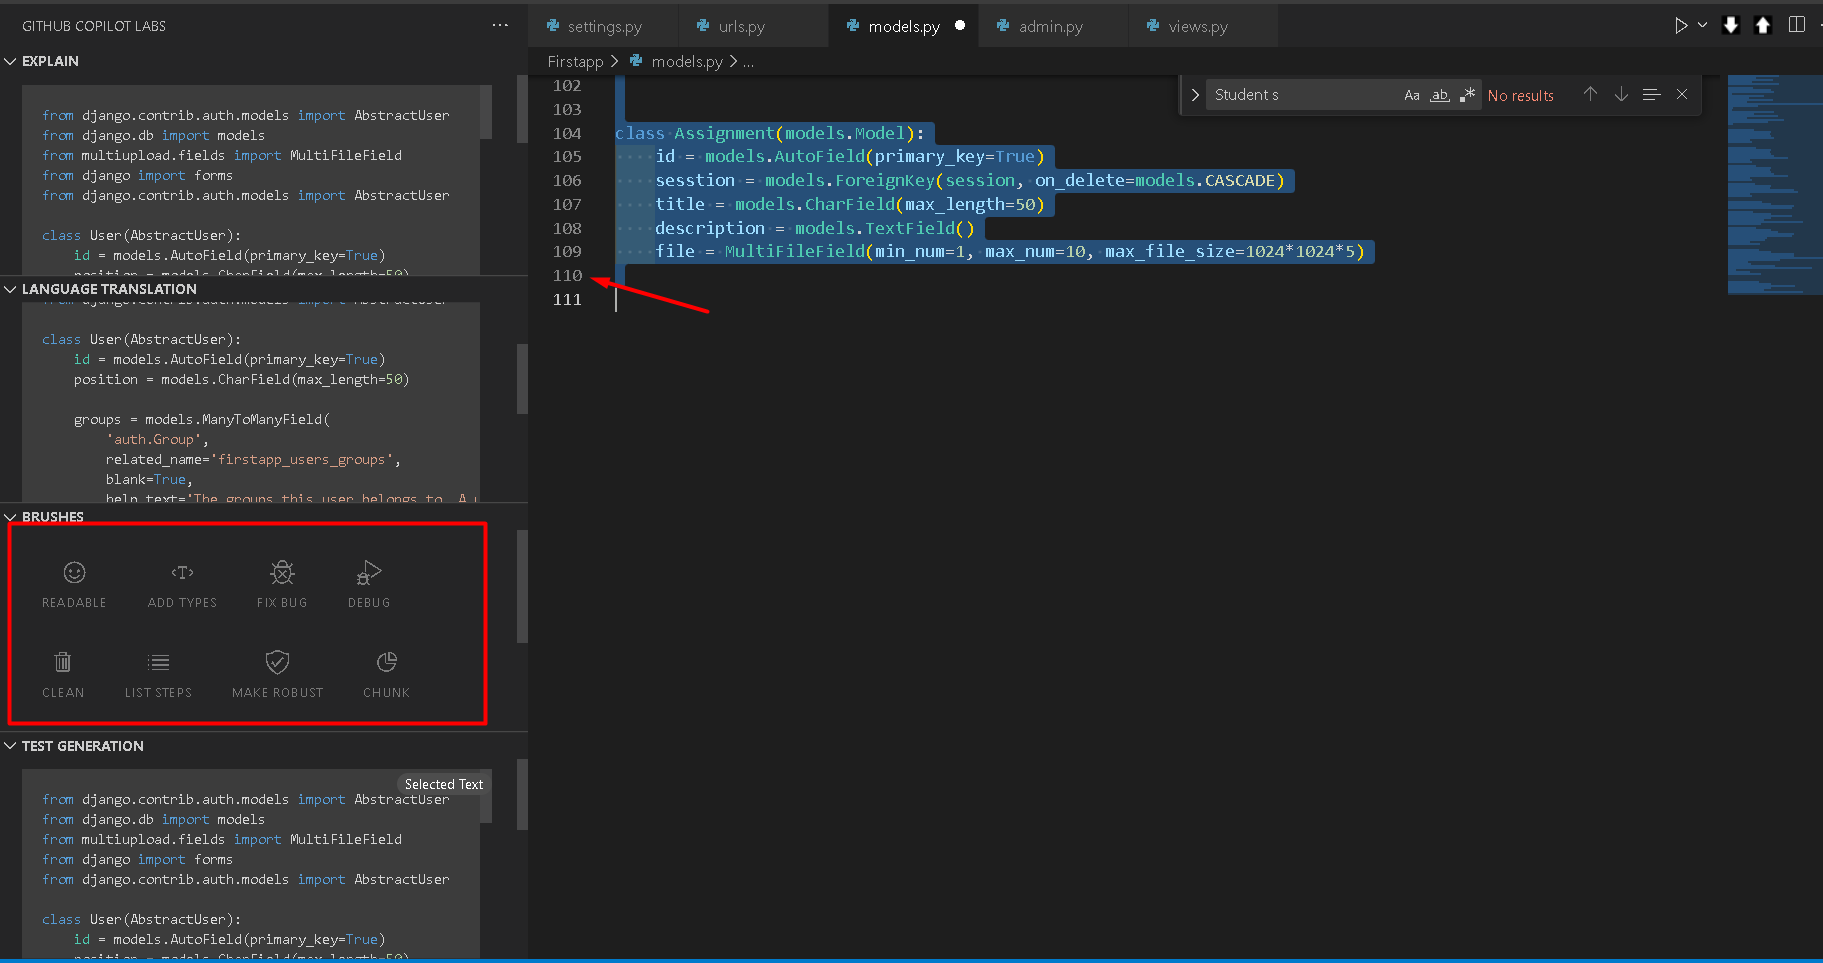Click the Selected Text badge in Test Generation

pos(444,784)
